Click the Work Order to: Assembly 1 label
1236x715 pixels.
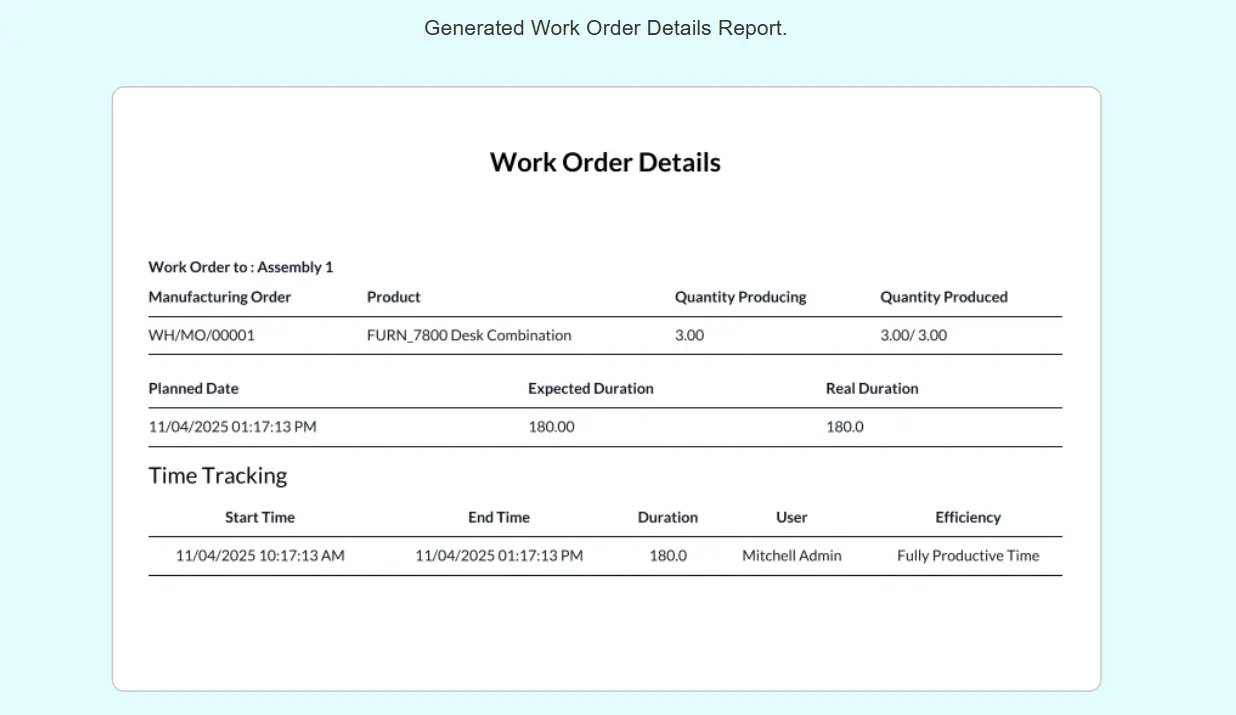point(240,267)
